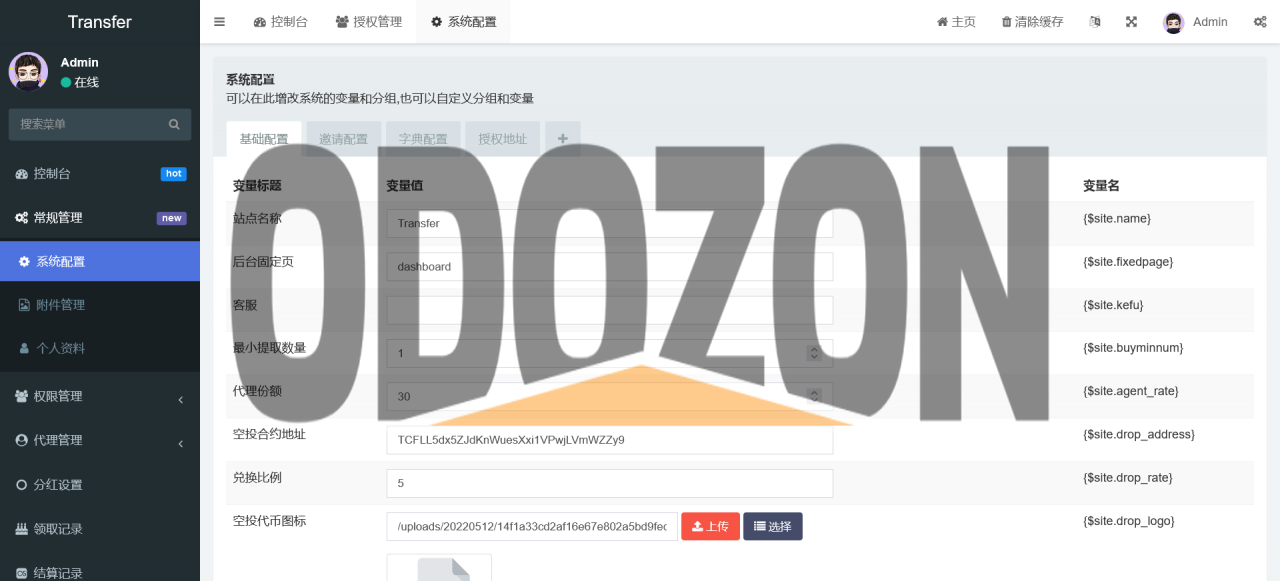Open 分红设置 in the sidebar
The image size is (1280, 581).
click(100, 485)
